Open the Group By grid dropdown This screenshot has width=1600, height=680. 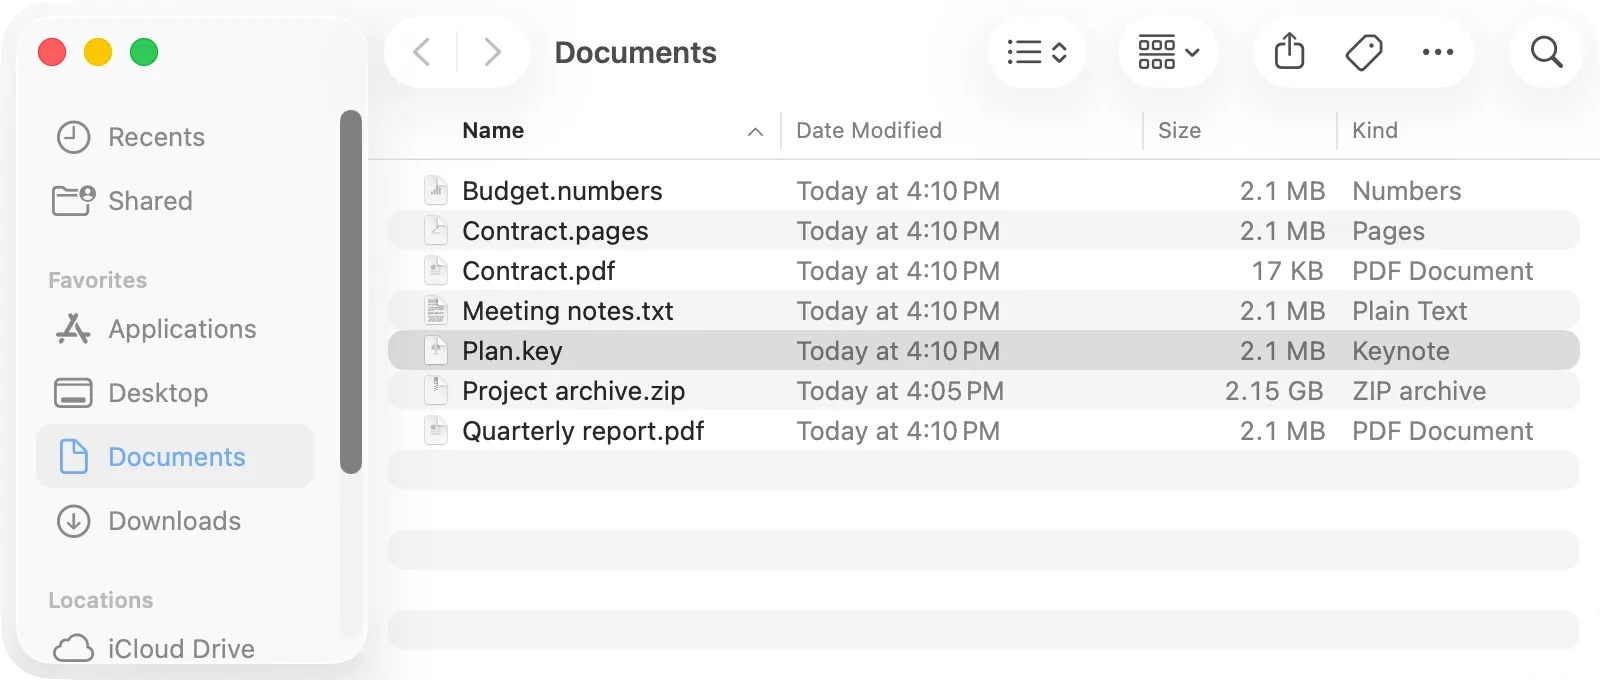point(1168,52)
